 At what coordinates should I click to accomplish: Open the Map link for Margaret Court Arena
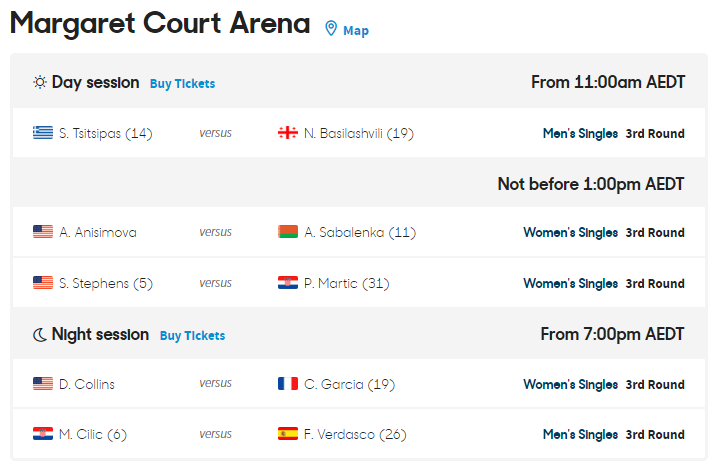(356, 31)
